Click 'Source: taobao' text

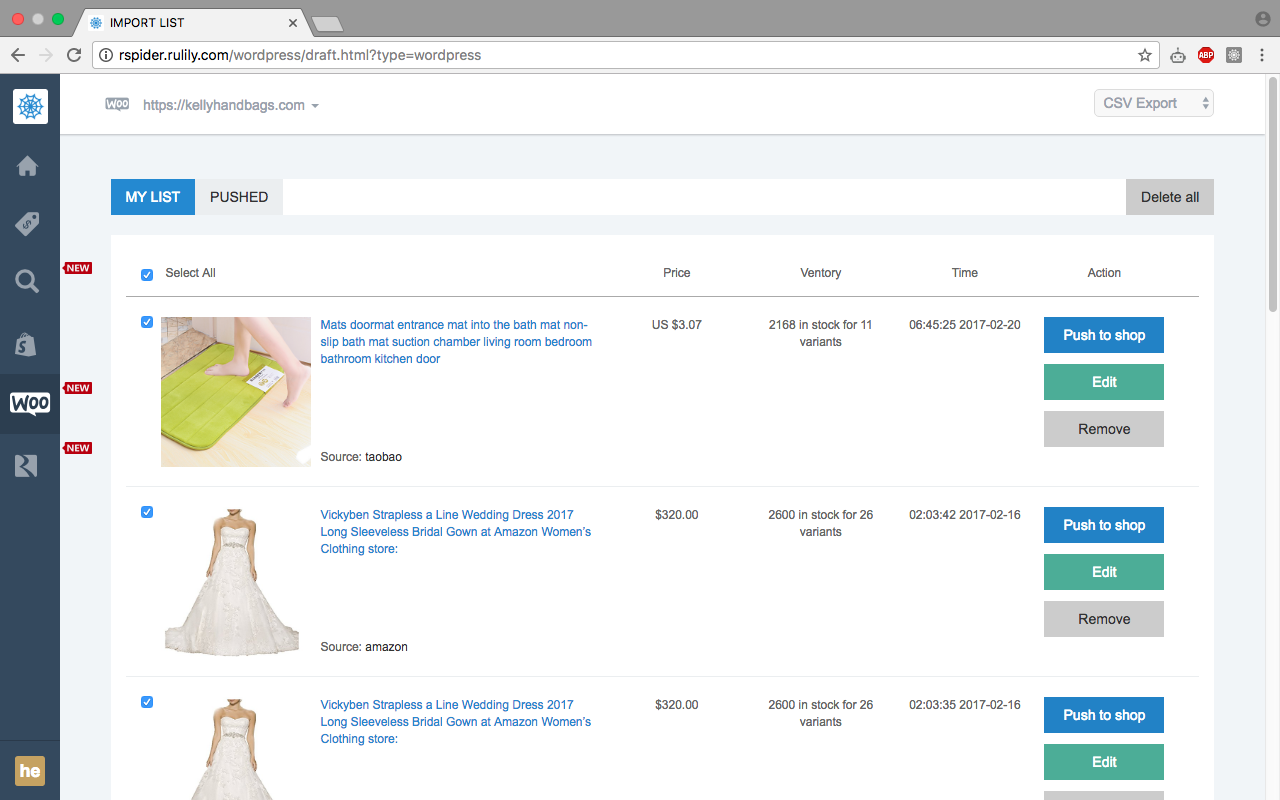pyautogui.click(x=361, y=457)
